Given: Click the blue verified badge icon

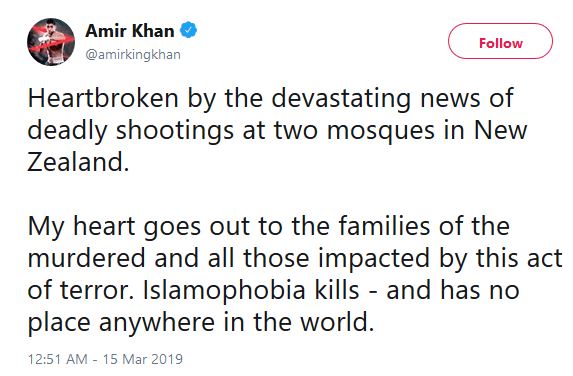Looking at the screenshot, I should click(x=189, y=30).
